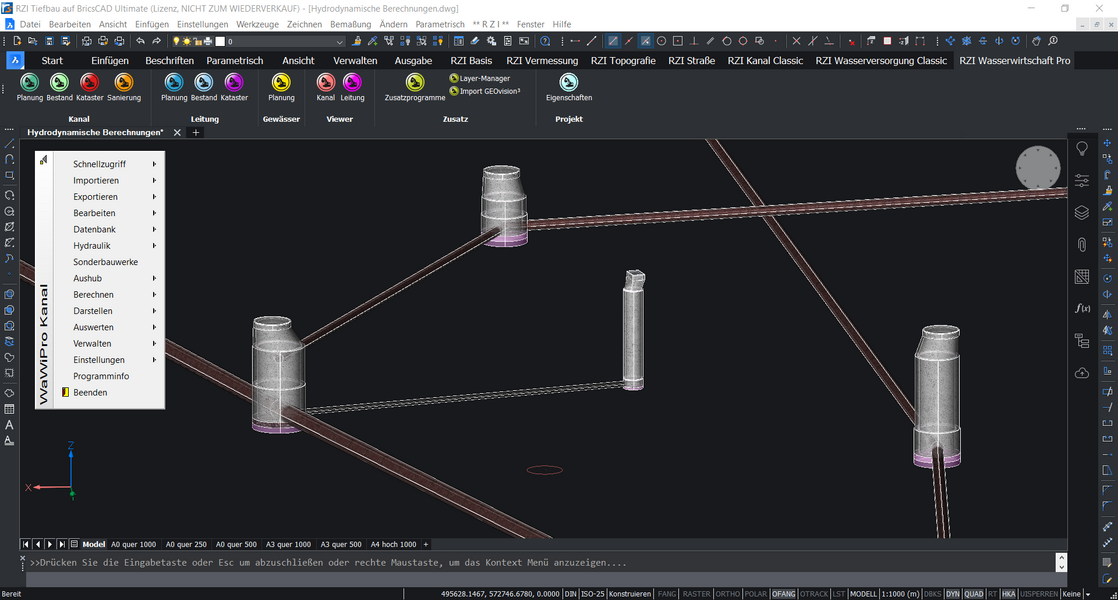This screenshot has width=1118, height=600.
Task: Click the Kanal Bestand icon
Action: click(x=59, y=83)
